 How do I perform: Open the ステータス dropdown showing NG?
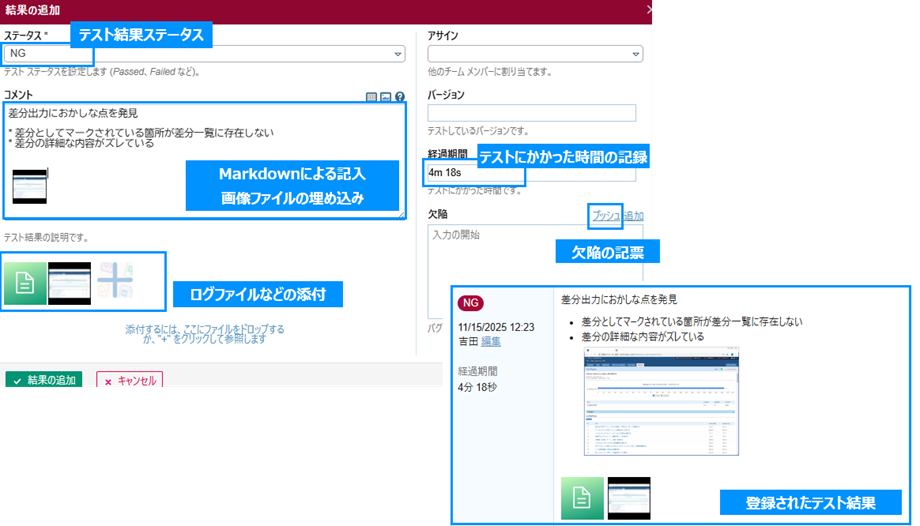(203, 54)
